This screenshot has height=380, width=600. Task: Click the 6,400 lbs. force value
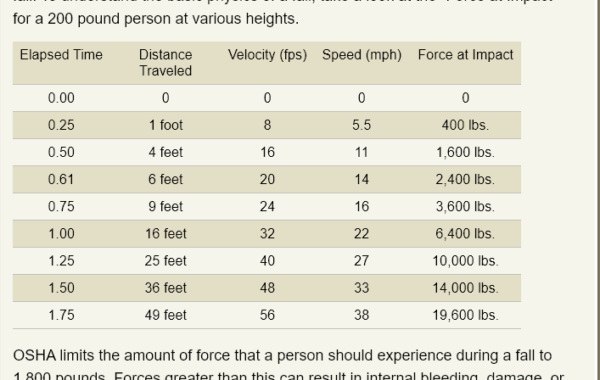coord(465,234)
